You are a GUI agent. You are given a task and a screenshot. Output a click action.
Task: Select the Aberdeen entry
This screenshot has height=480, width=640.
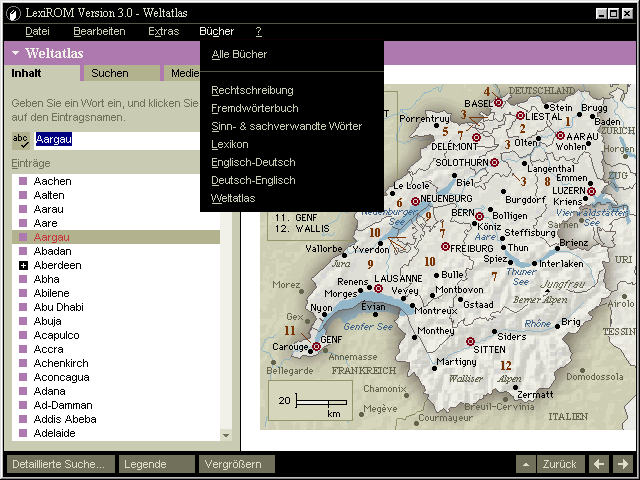[58, 265]
